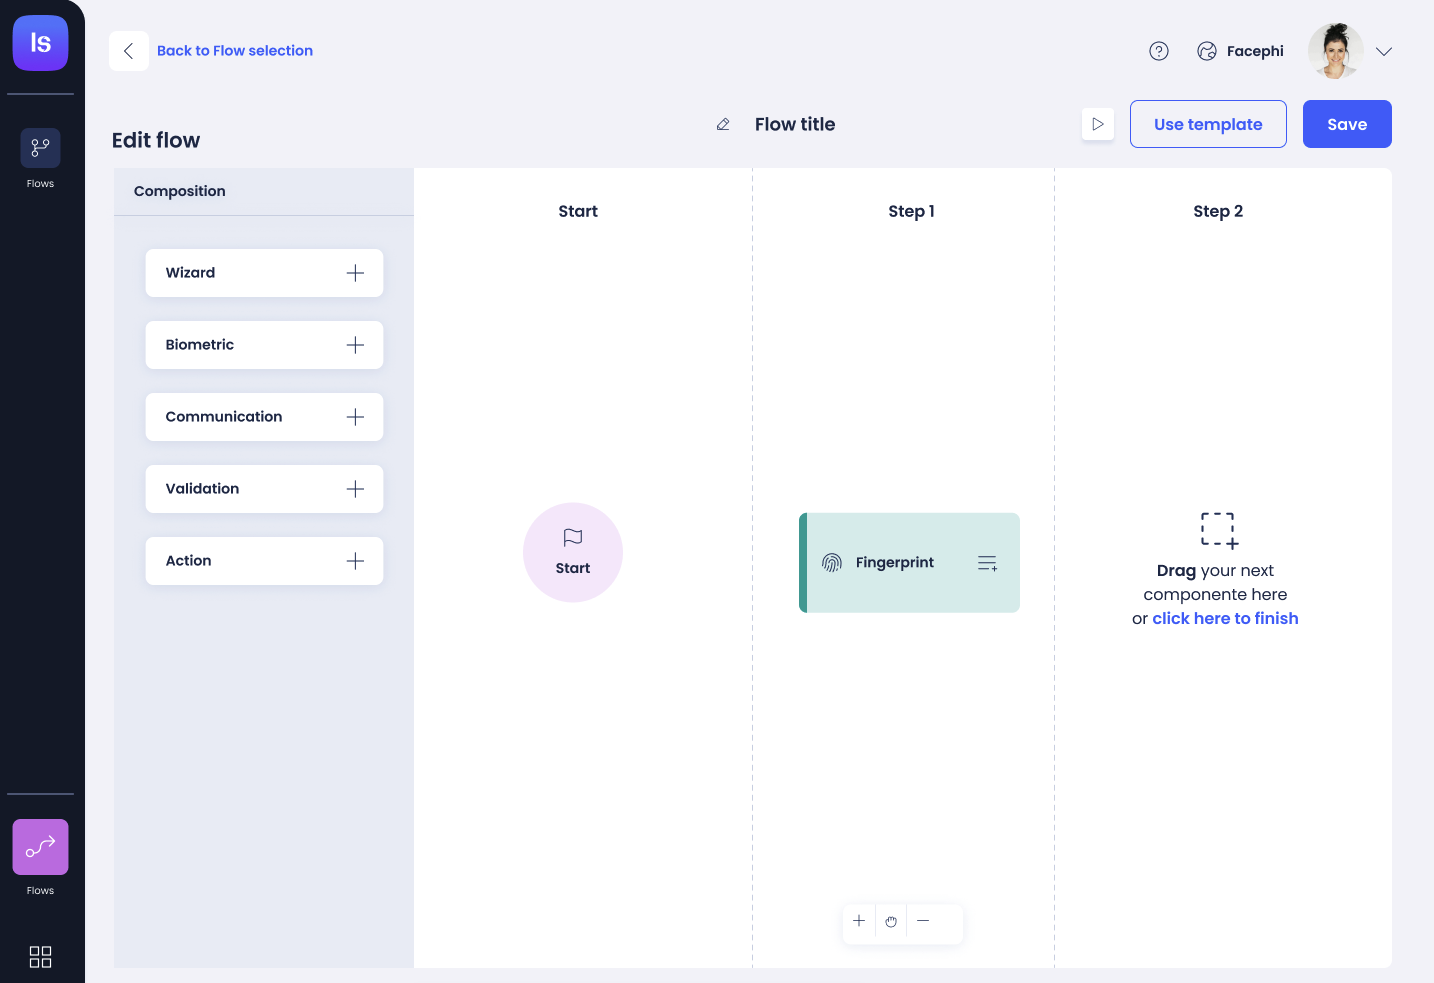Screen dimensions: 1434x983
Task: Click the Ls logo in the corner
Action: [x=40, y=43]
